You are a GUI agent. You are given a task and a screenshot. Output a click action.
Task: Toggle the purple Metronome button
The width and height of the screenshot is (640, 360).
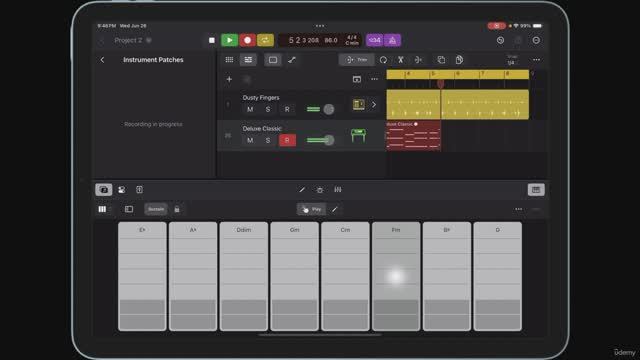point(392,40)
